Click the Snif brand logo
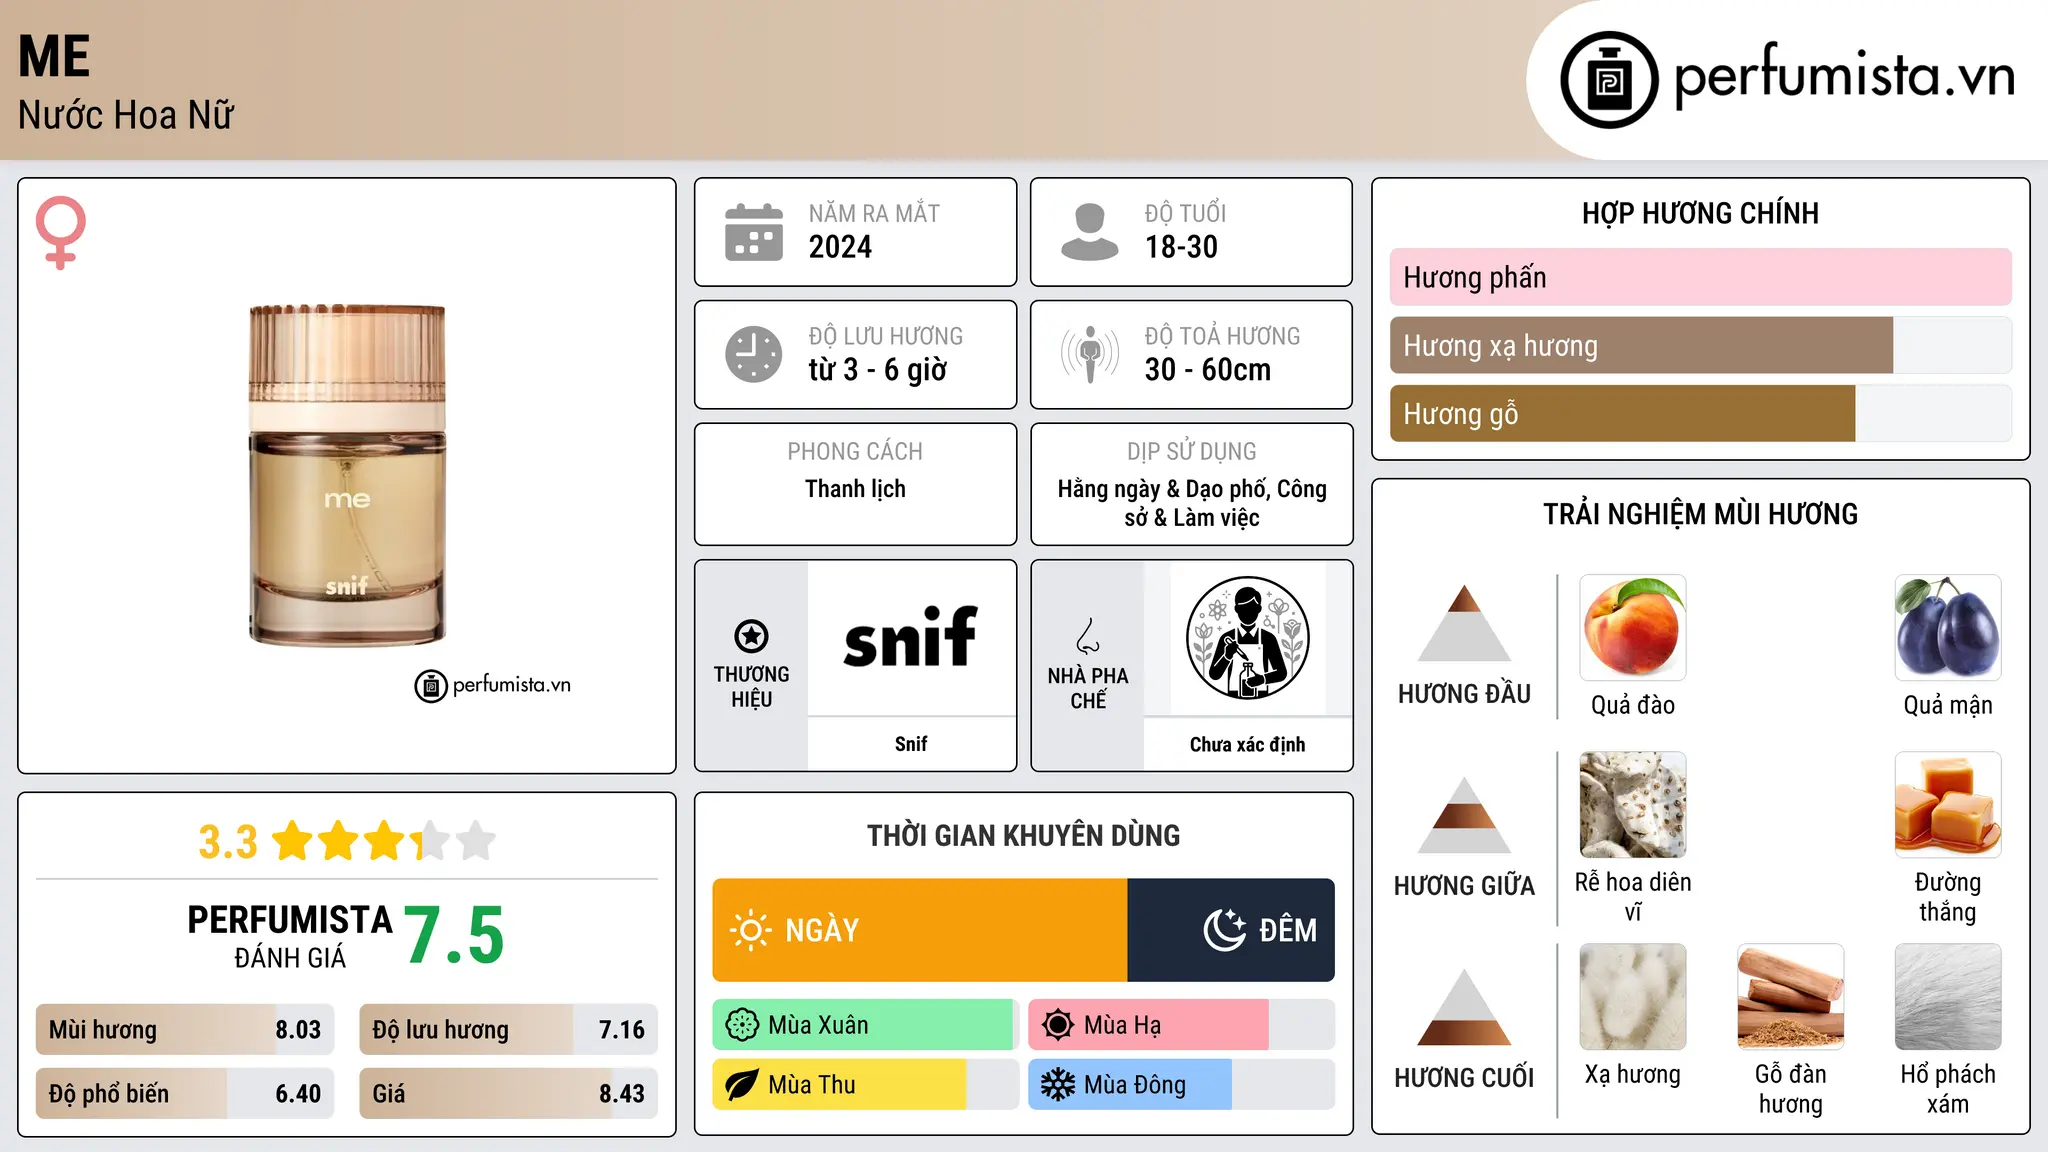The height and width of the screenshot is (1152, 2048). [x=911, y=637]
